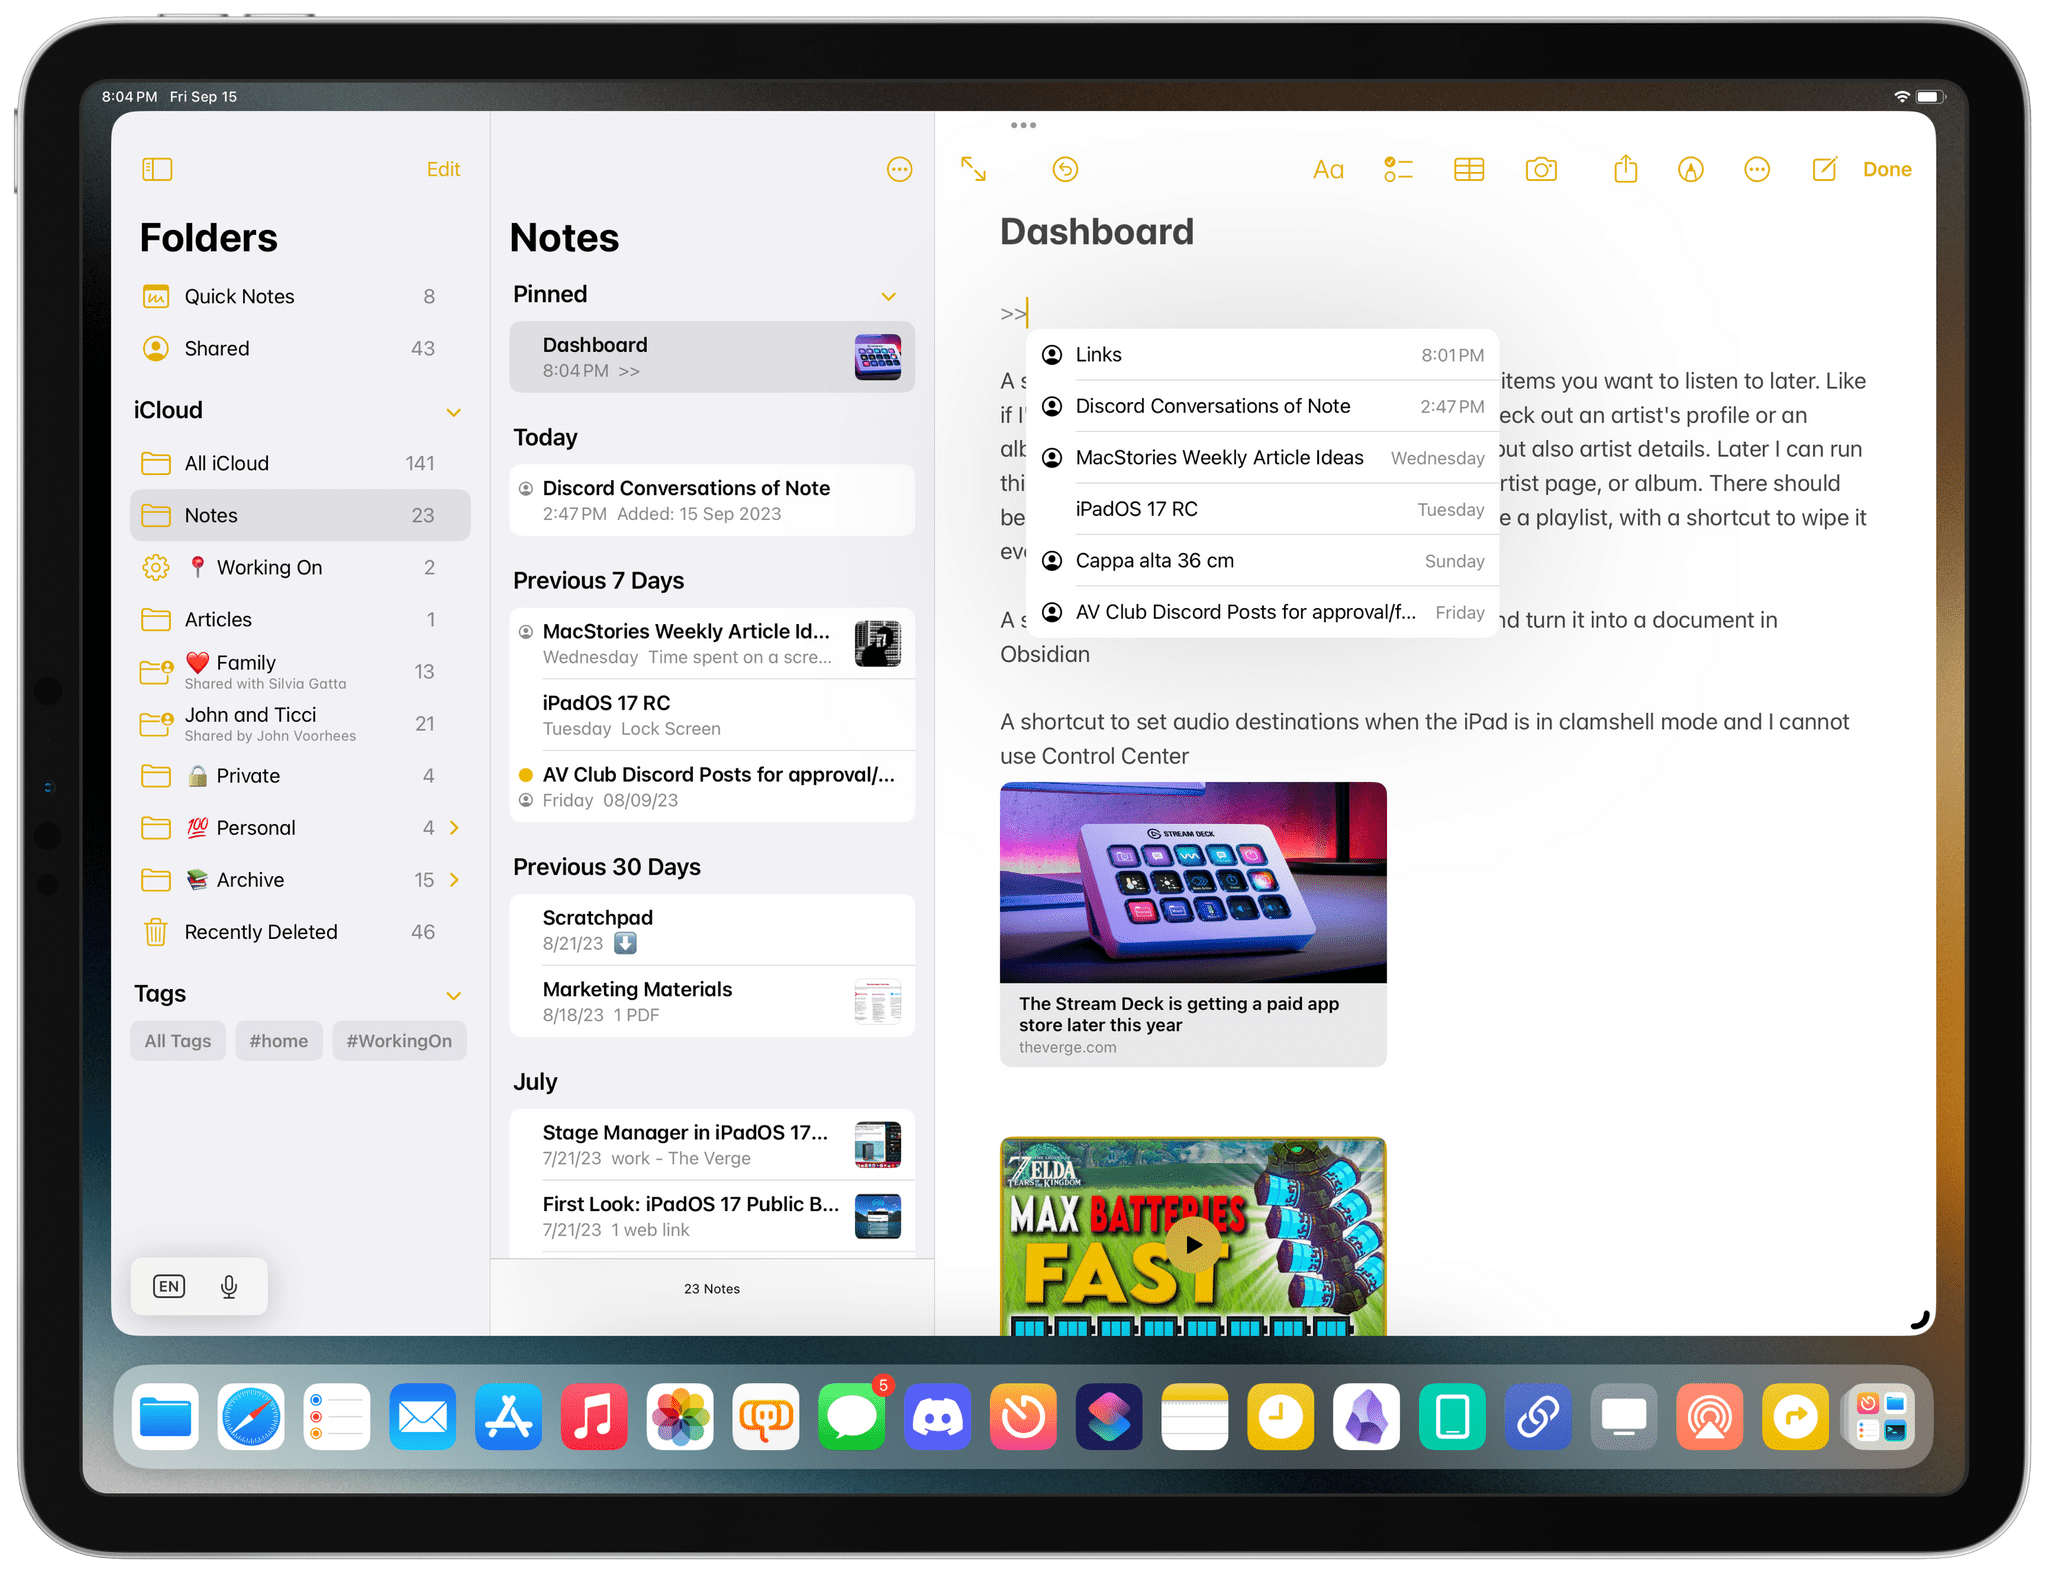2048x1576 pixels.
Task: Open the Notes list more options menu
Action: [899, 169]
